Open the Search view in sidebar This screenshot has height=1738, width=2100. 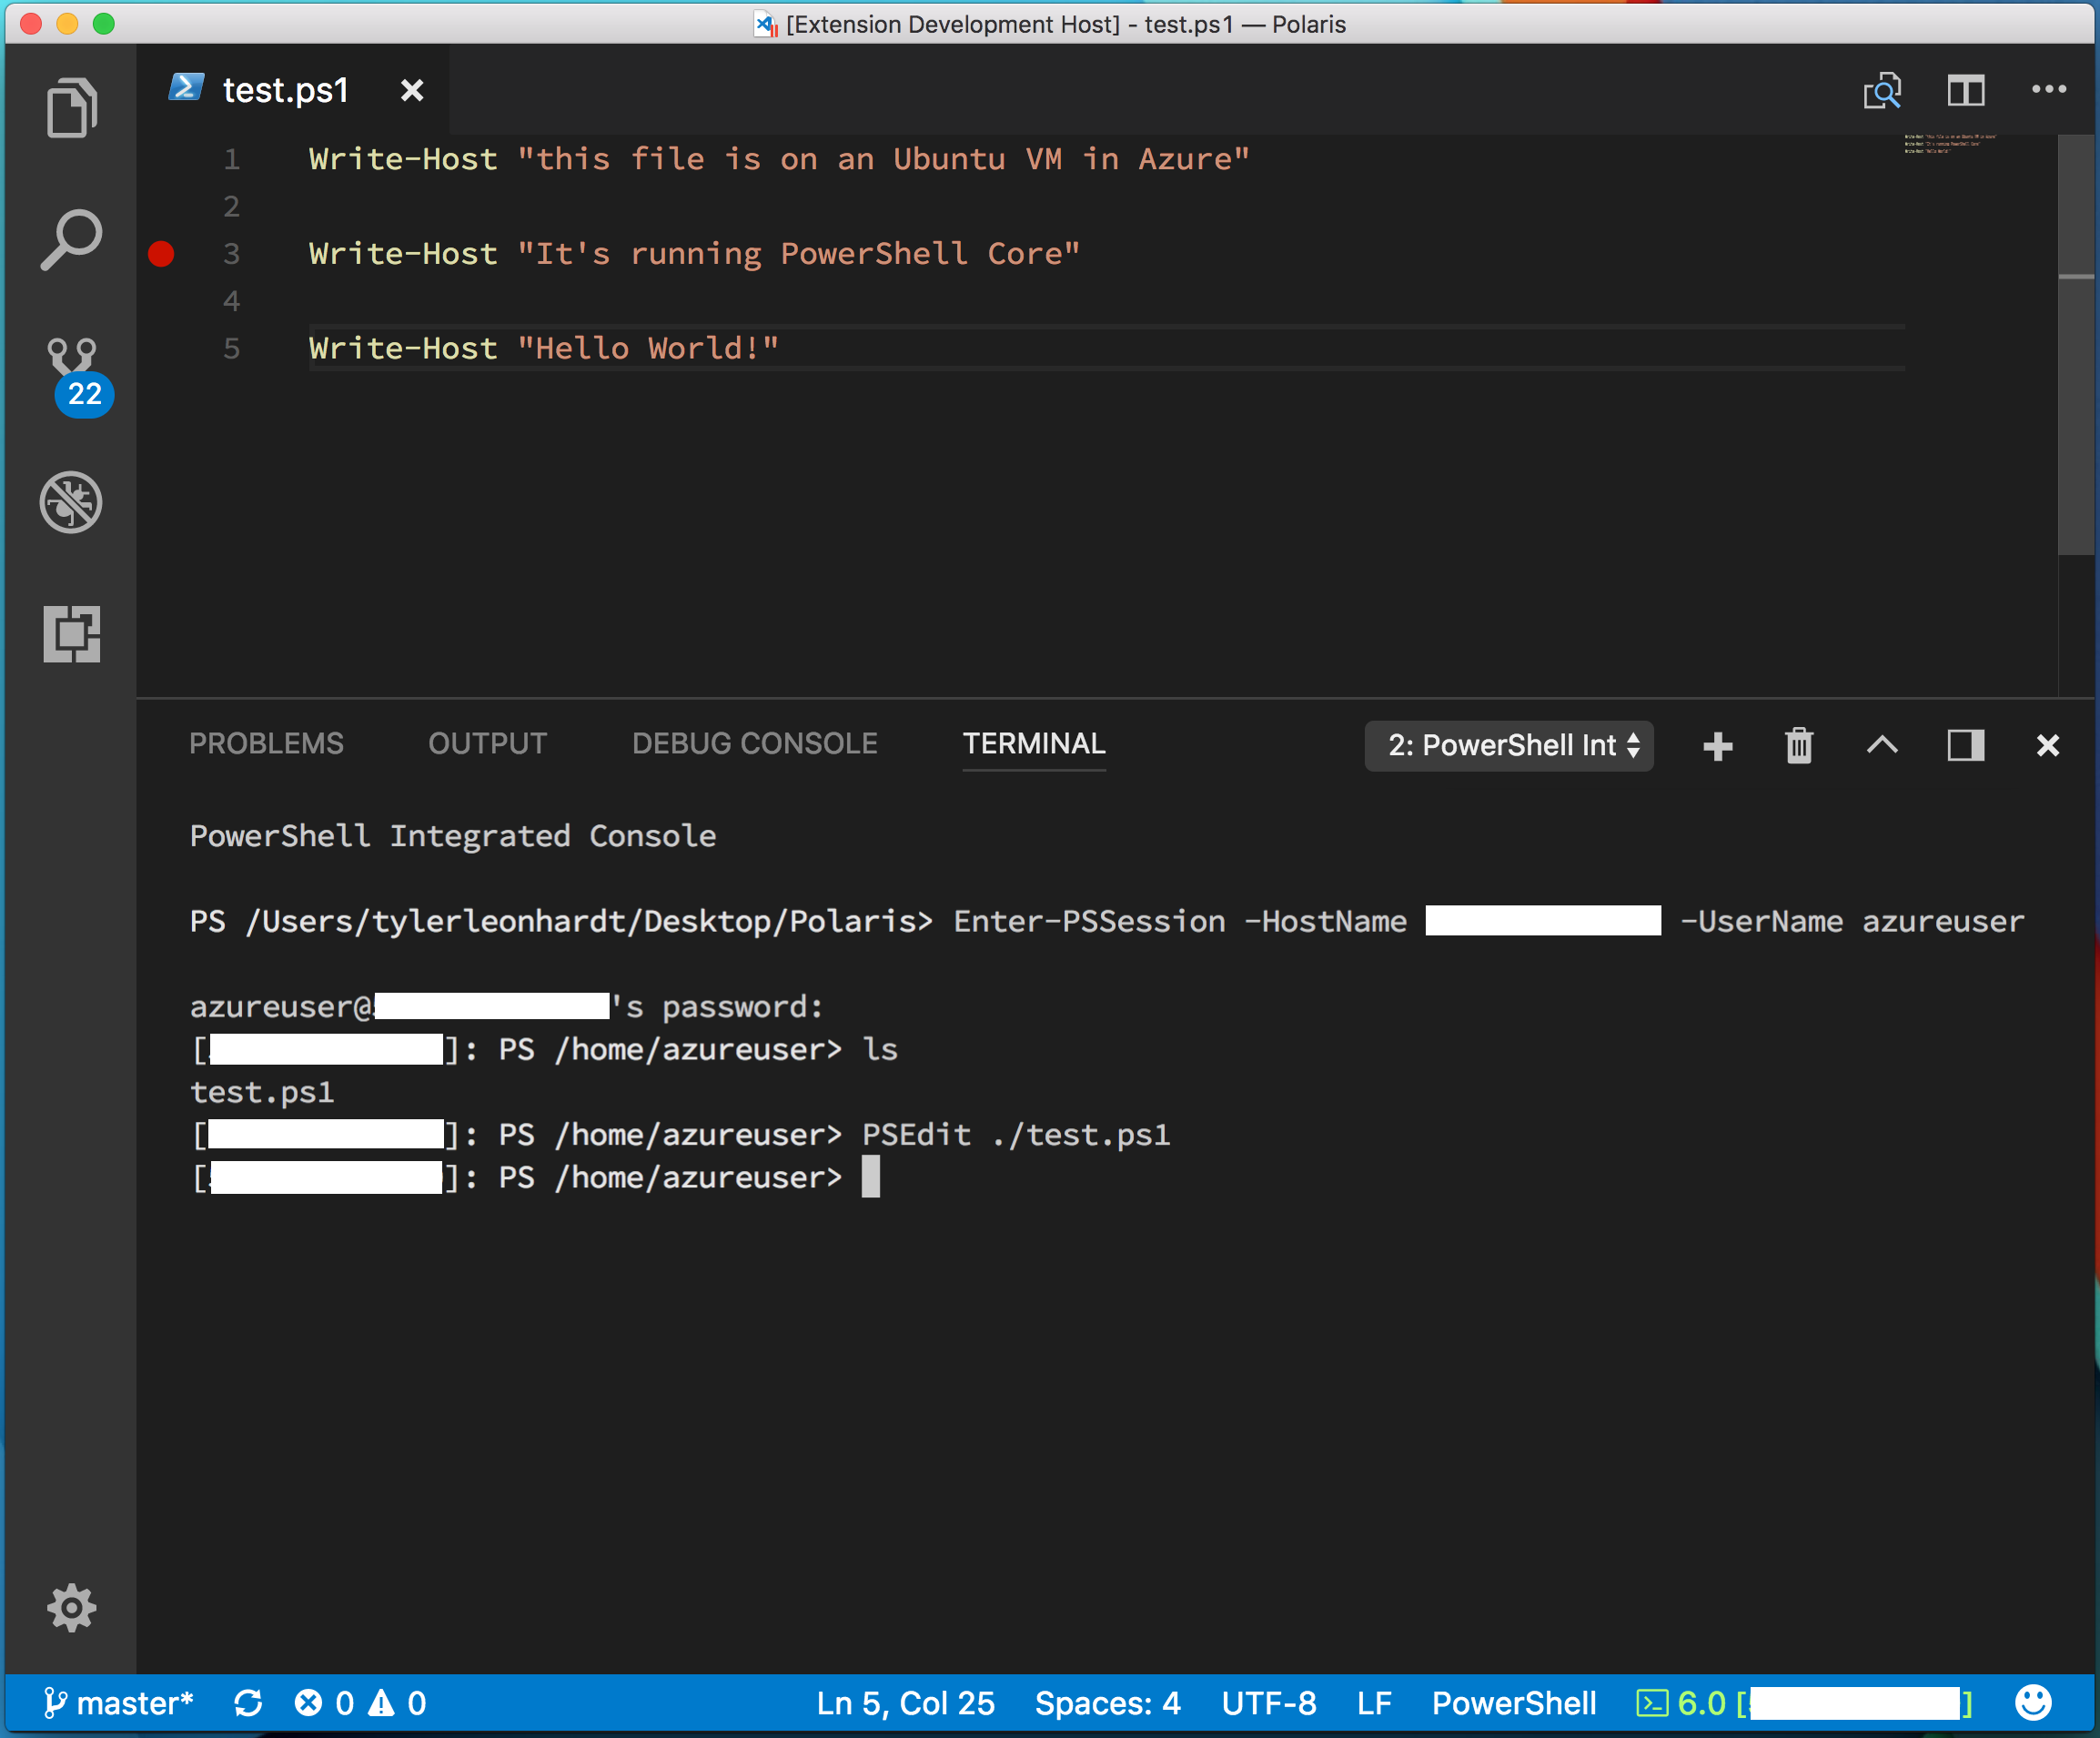point(71,239)
